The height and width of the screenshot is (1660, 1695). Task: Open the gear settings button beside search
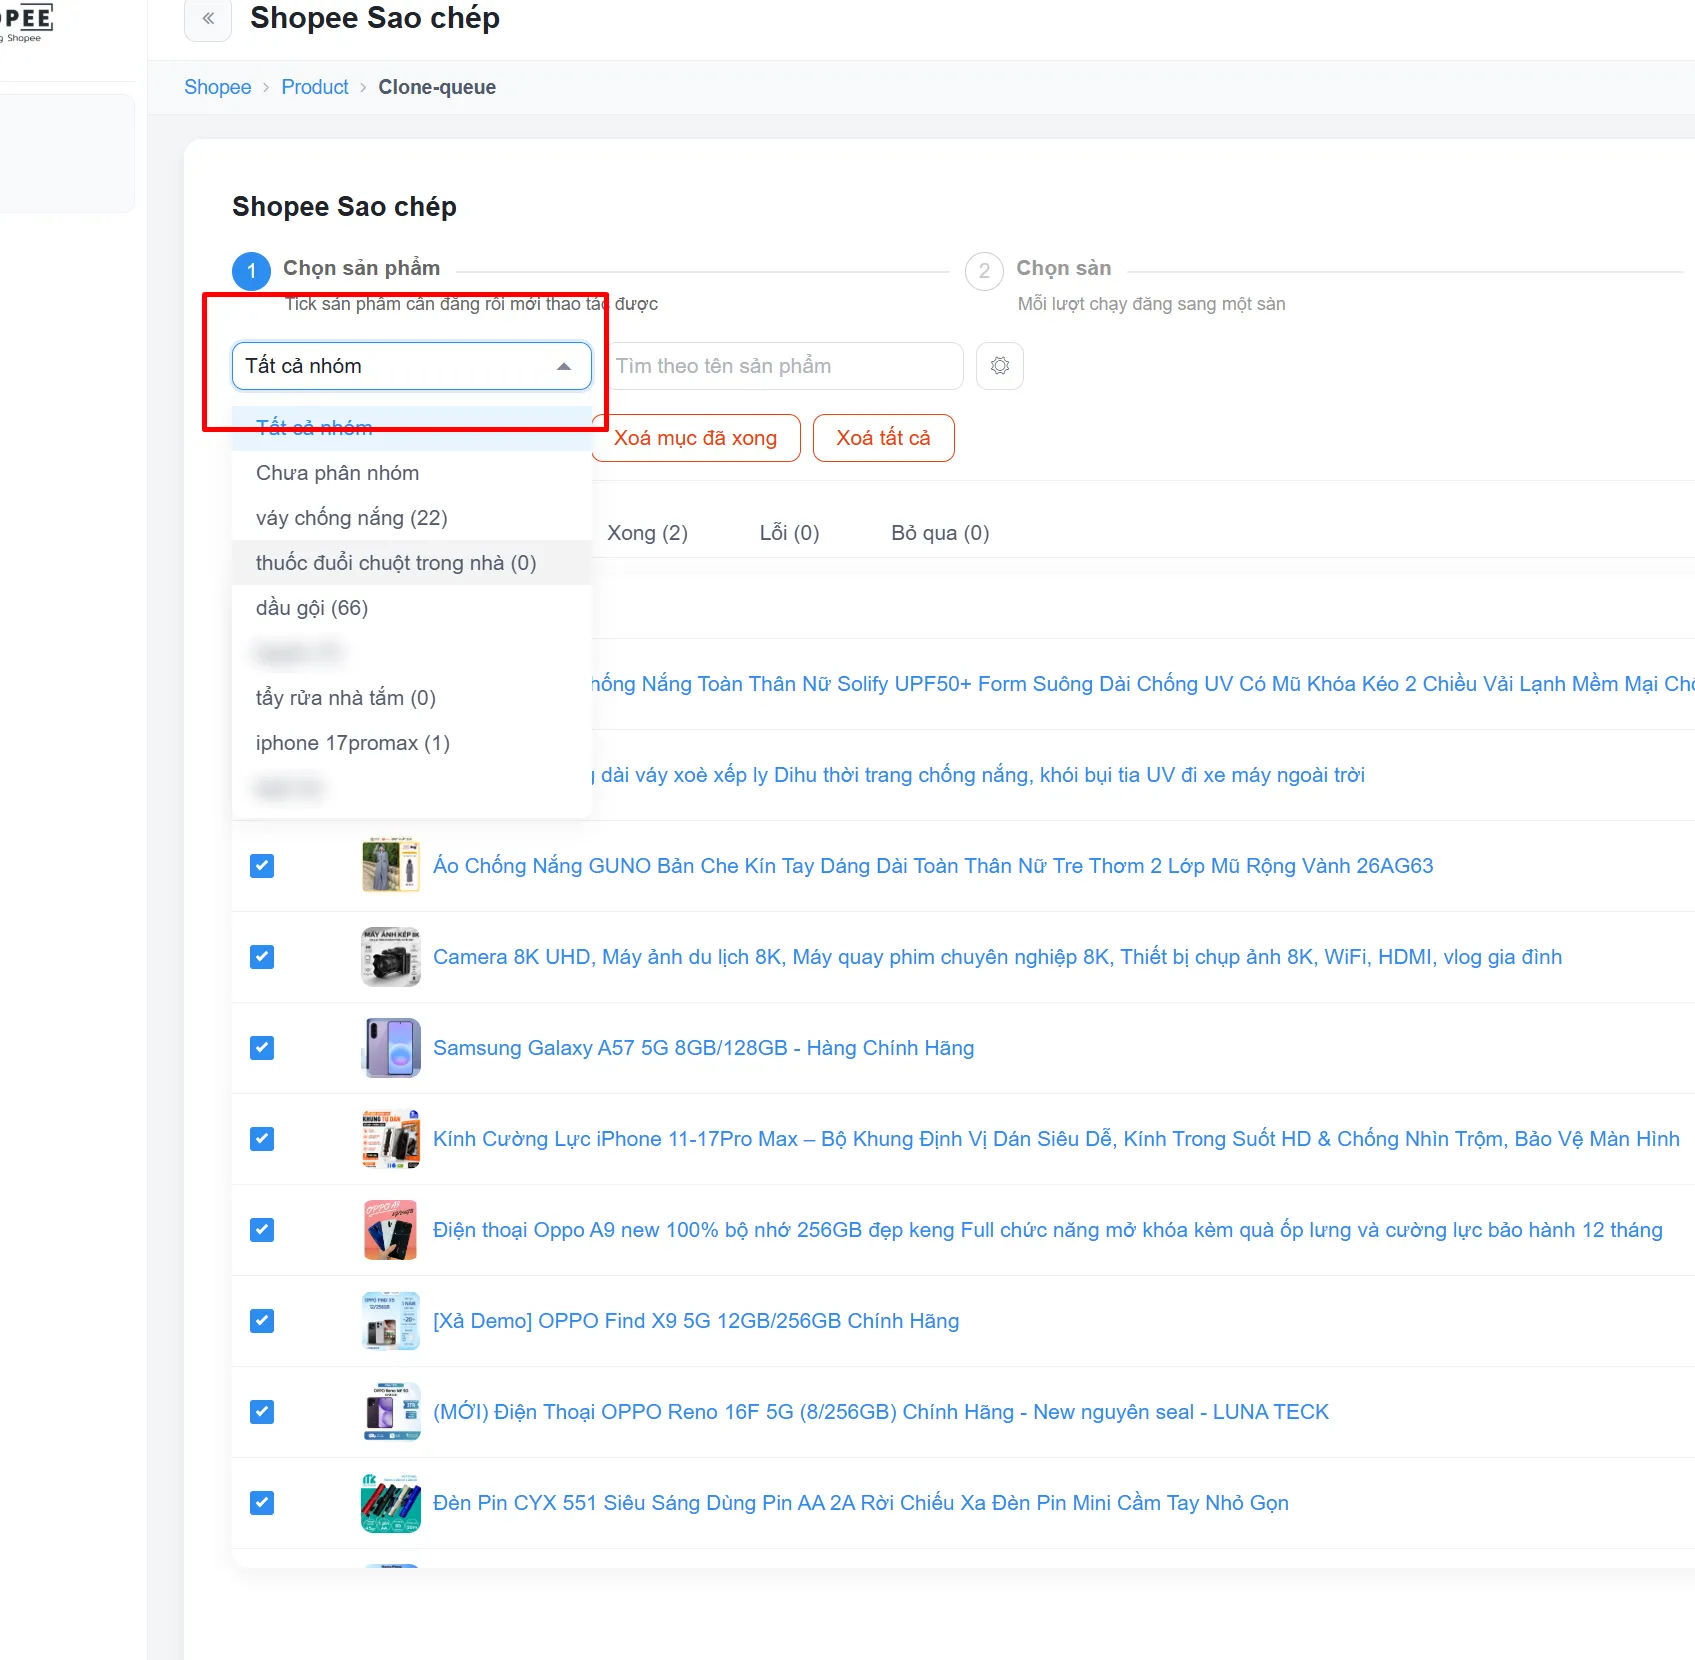point(1000,366)
